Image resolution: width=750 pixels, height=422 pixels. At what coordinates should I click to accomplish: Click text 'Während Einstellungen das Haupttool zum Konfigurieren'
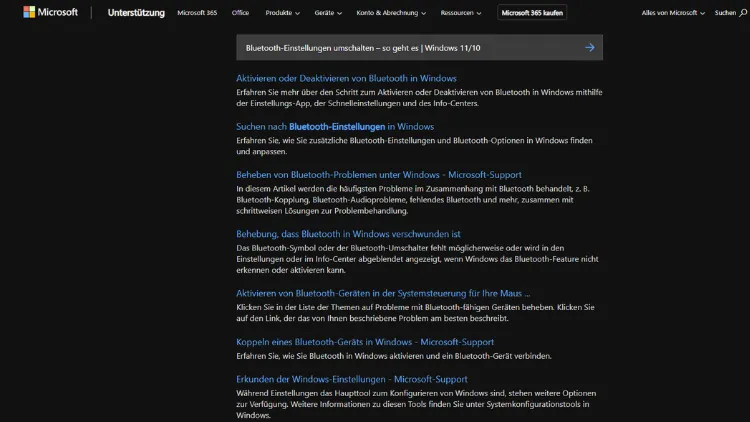(416, 404)
